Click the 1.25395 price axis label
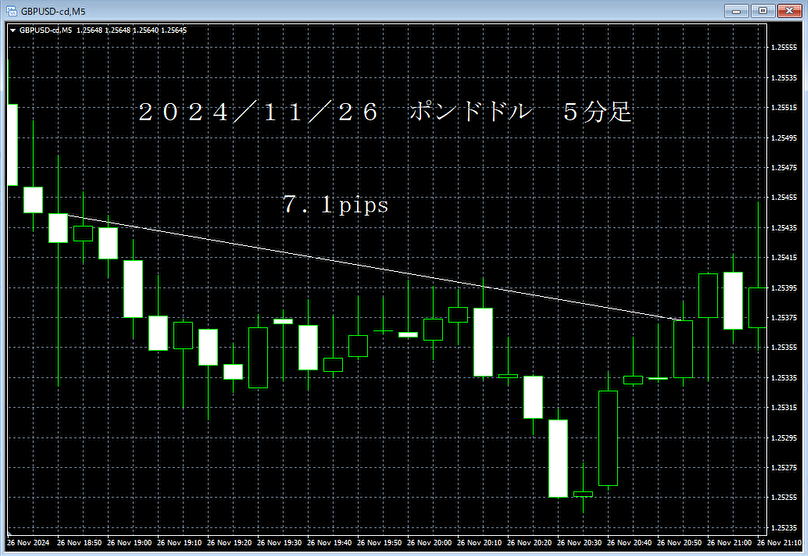 (784, 288)
